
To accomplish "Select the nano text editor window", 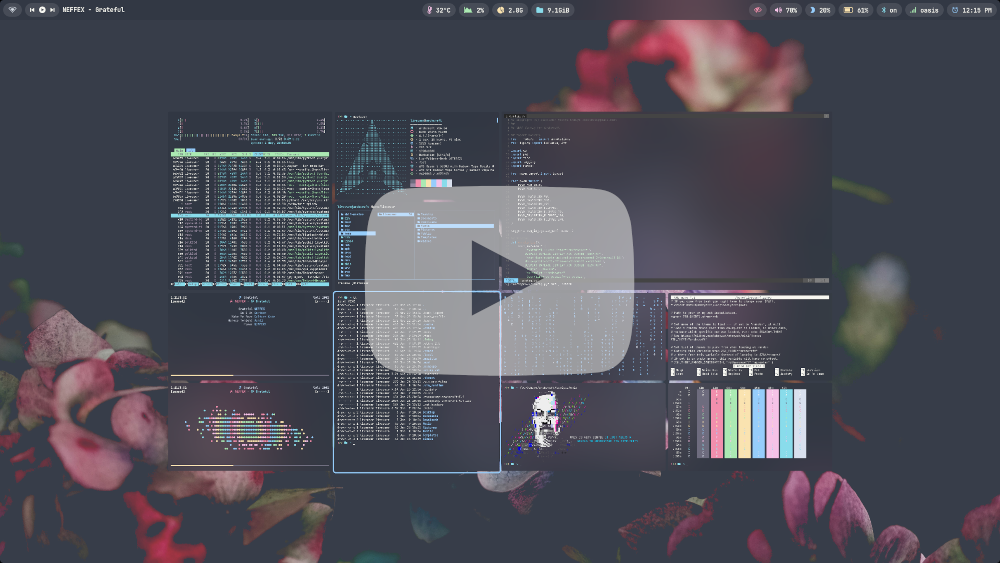I will click(749, 335).
